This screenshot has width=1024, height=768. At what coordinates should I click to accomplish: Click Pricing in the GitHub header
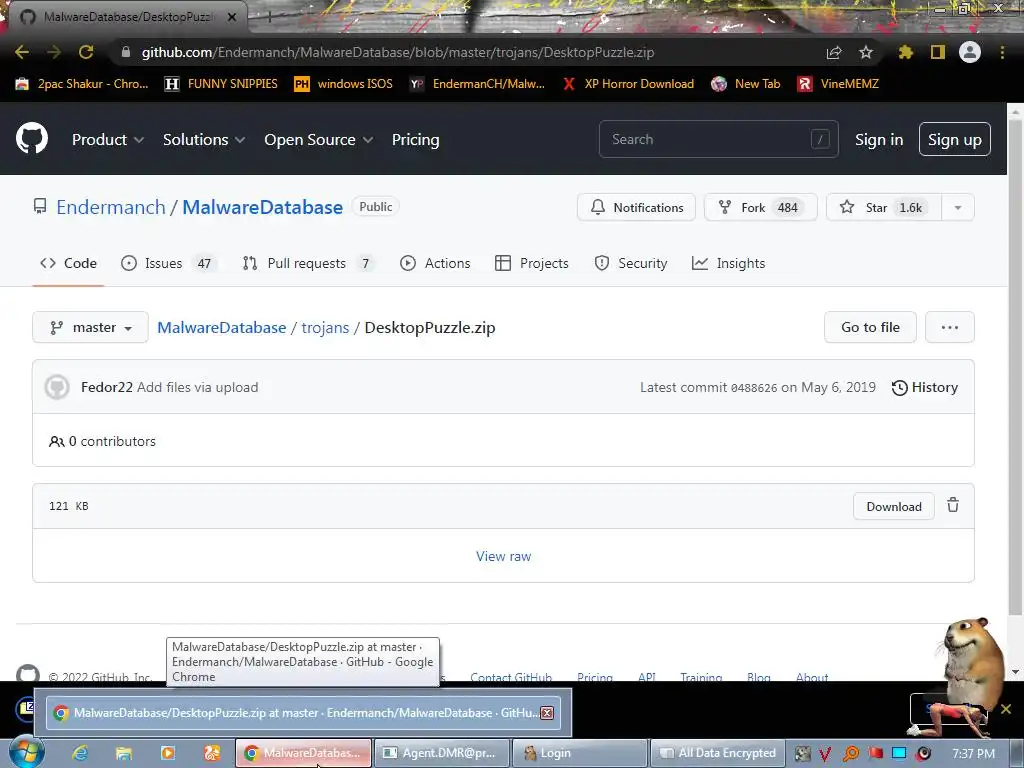(415, 139)
